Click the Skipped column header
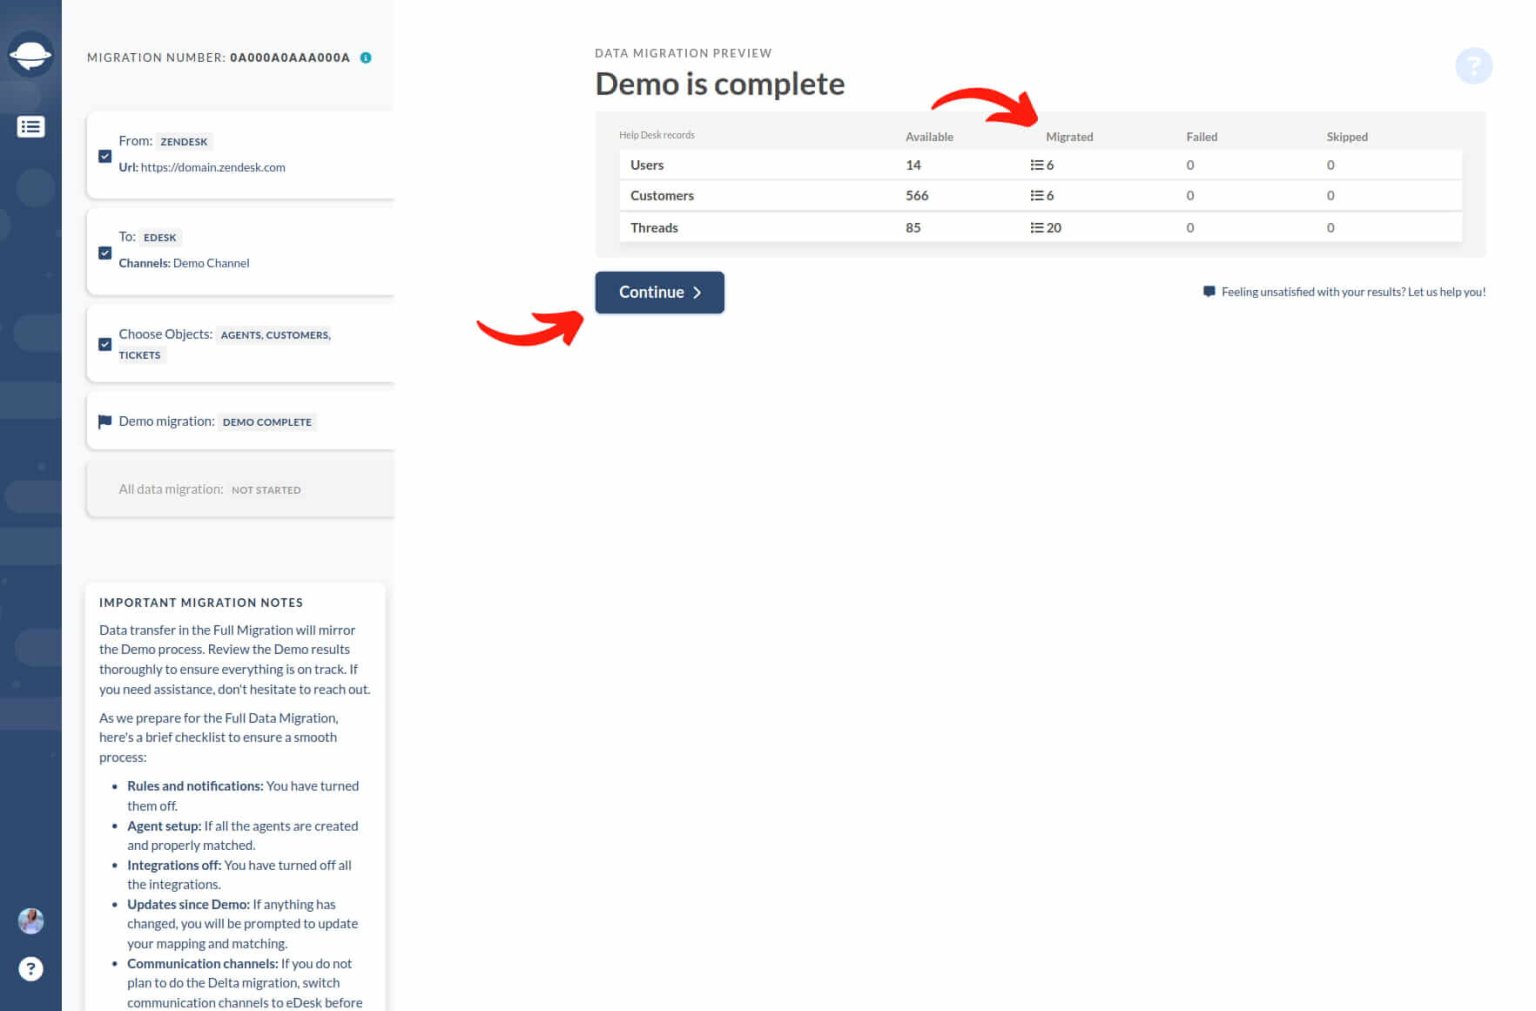The image size is (1536, 1011). click(x=1347, y=137)
